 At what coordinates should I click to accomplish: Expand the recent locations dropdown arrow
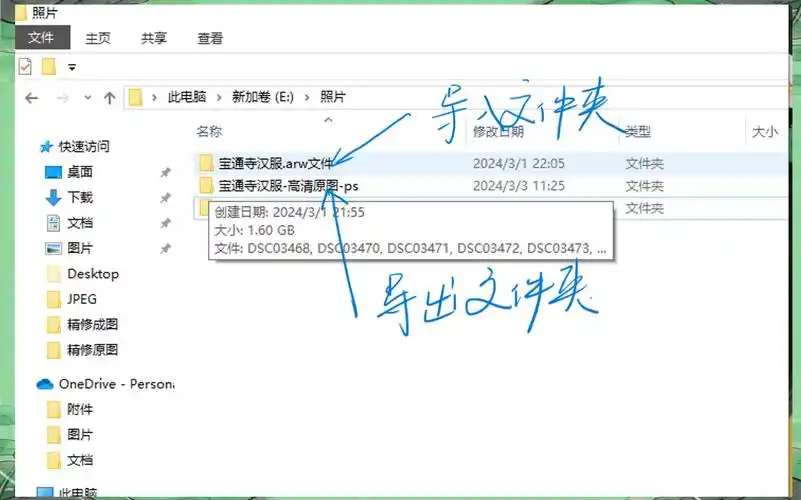click(x=86, y=98)
